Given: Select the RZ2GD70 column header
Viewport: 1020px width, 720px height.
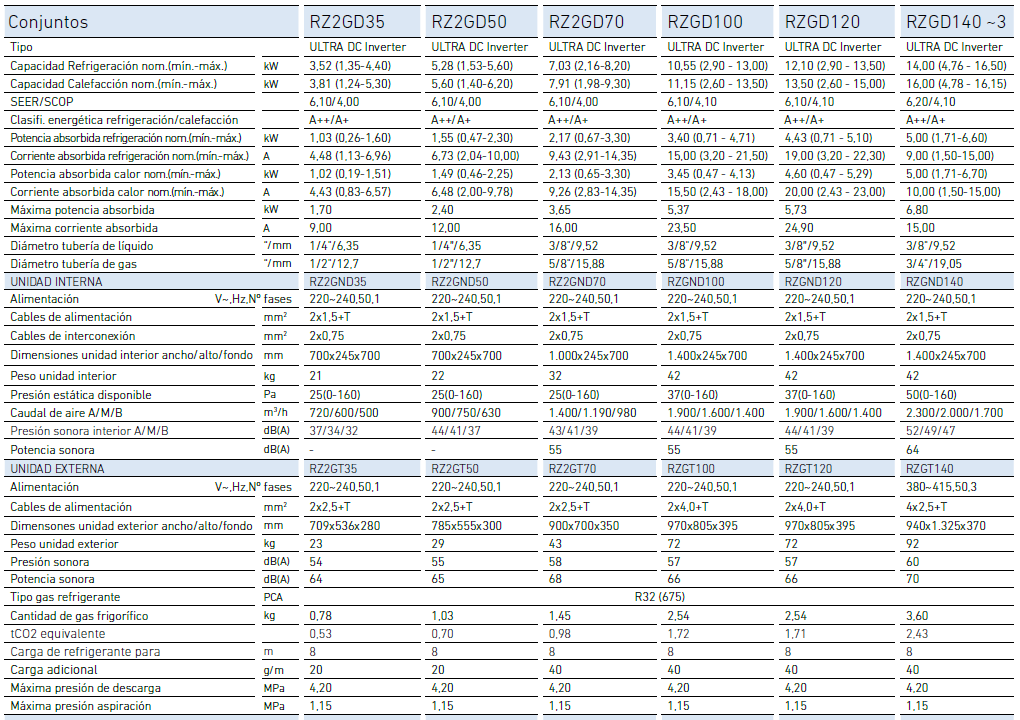Looking at the screenshot, I should 589,22.
